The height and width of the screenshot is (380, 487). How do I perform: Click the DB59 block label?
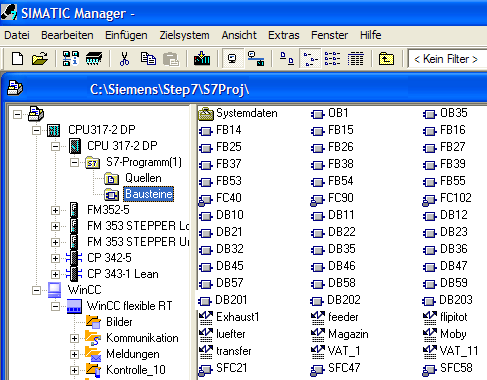(x=454, y=283)
